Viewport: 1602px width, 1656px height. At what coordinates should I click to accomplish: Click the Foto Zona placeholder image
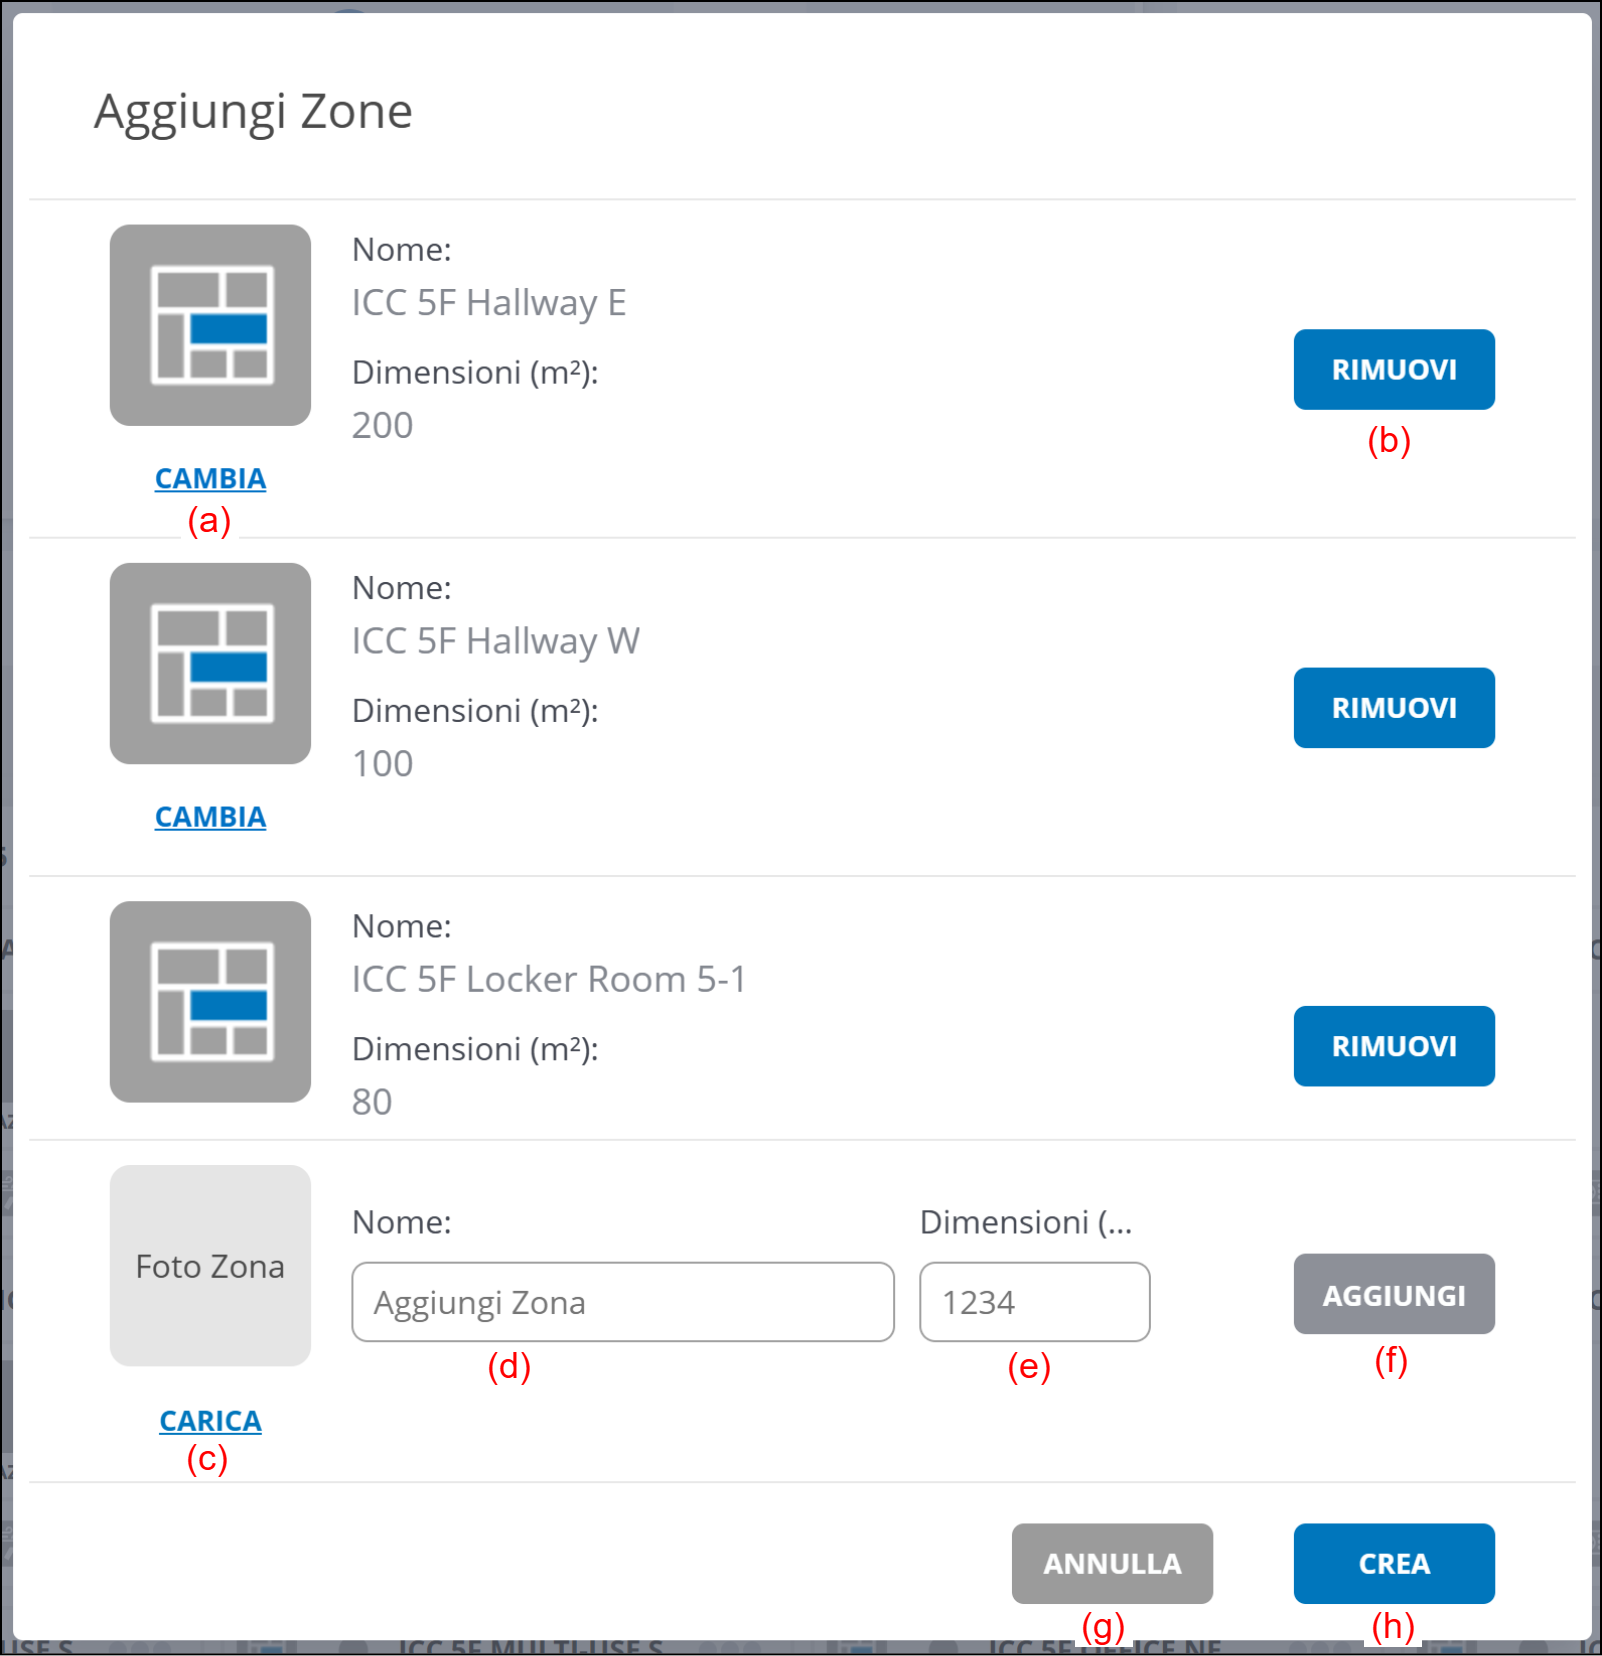click(x=210, y=1265)
